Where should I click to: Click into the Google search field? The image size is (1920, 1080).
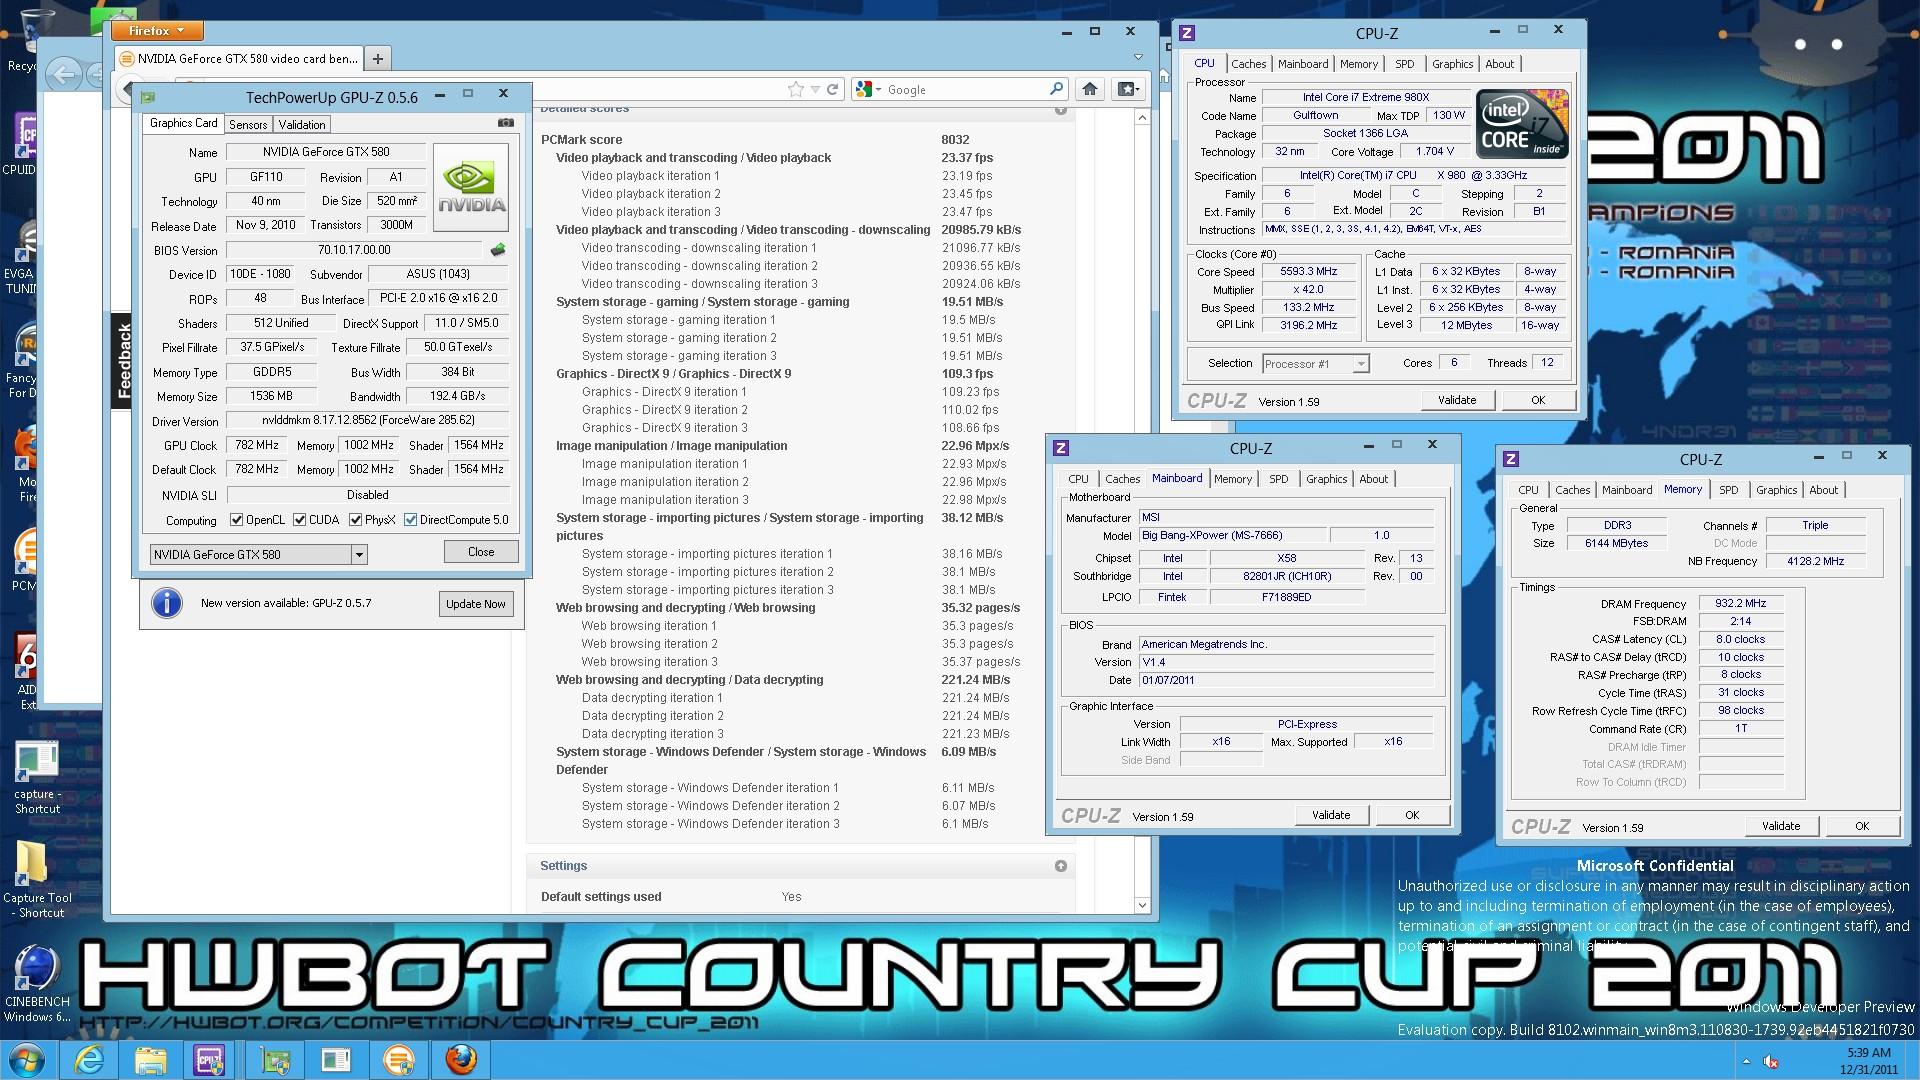[x=965, y=90]
